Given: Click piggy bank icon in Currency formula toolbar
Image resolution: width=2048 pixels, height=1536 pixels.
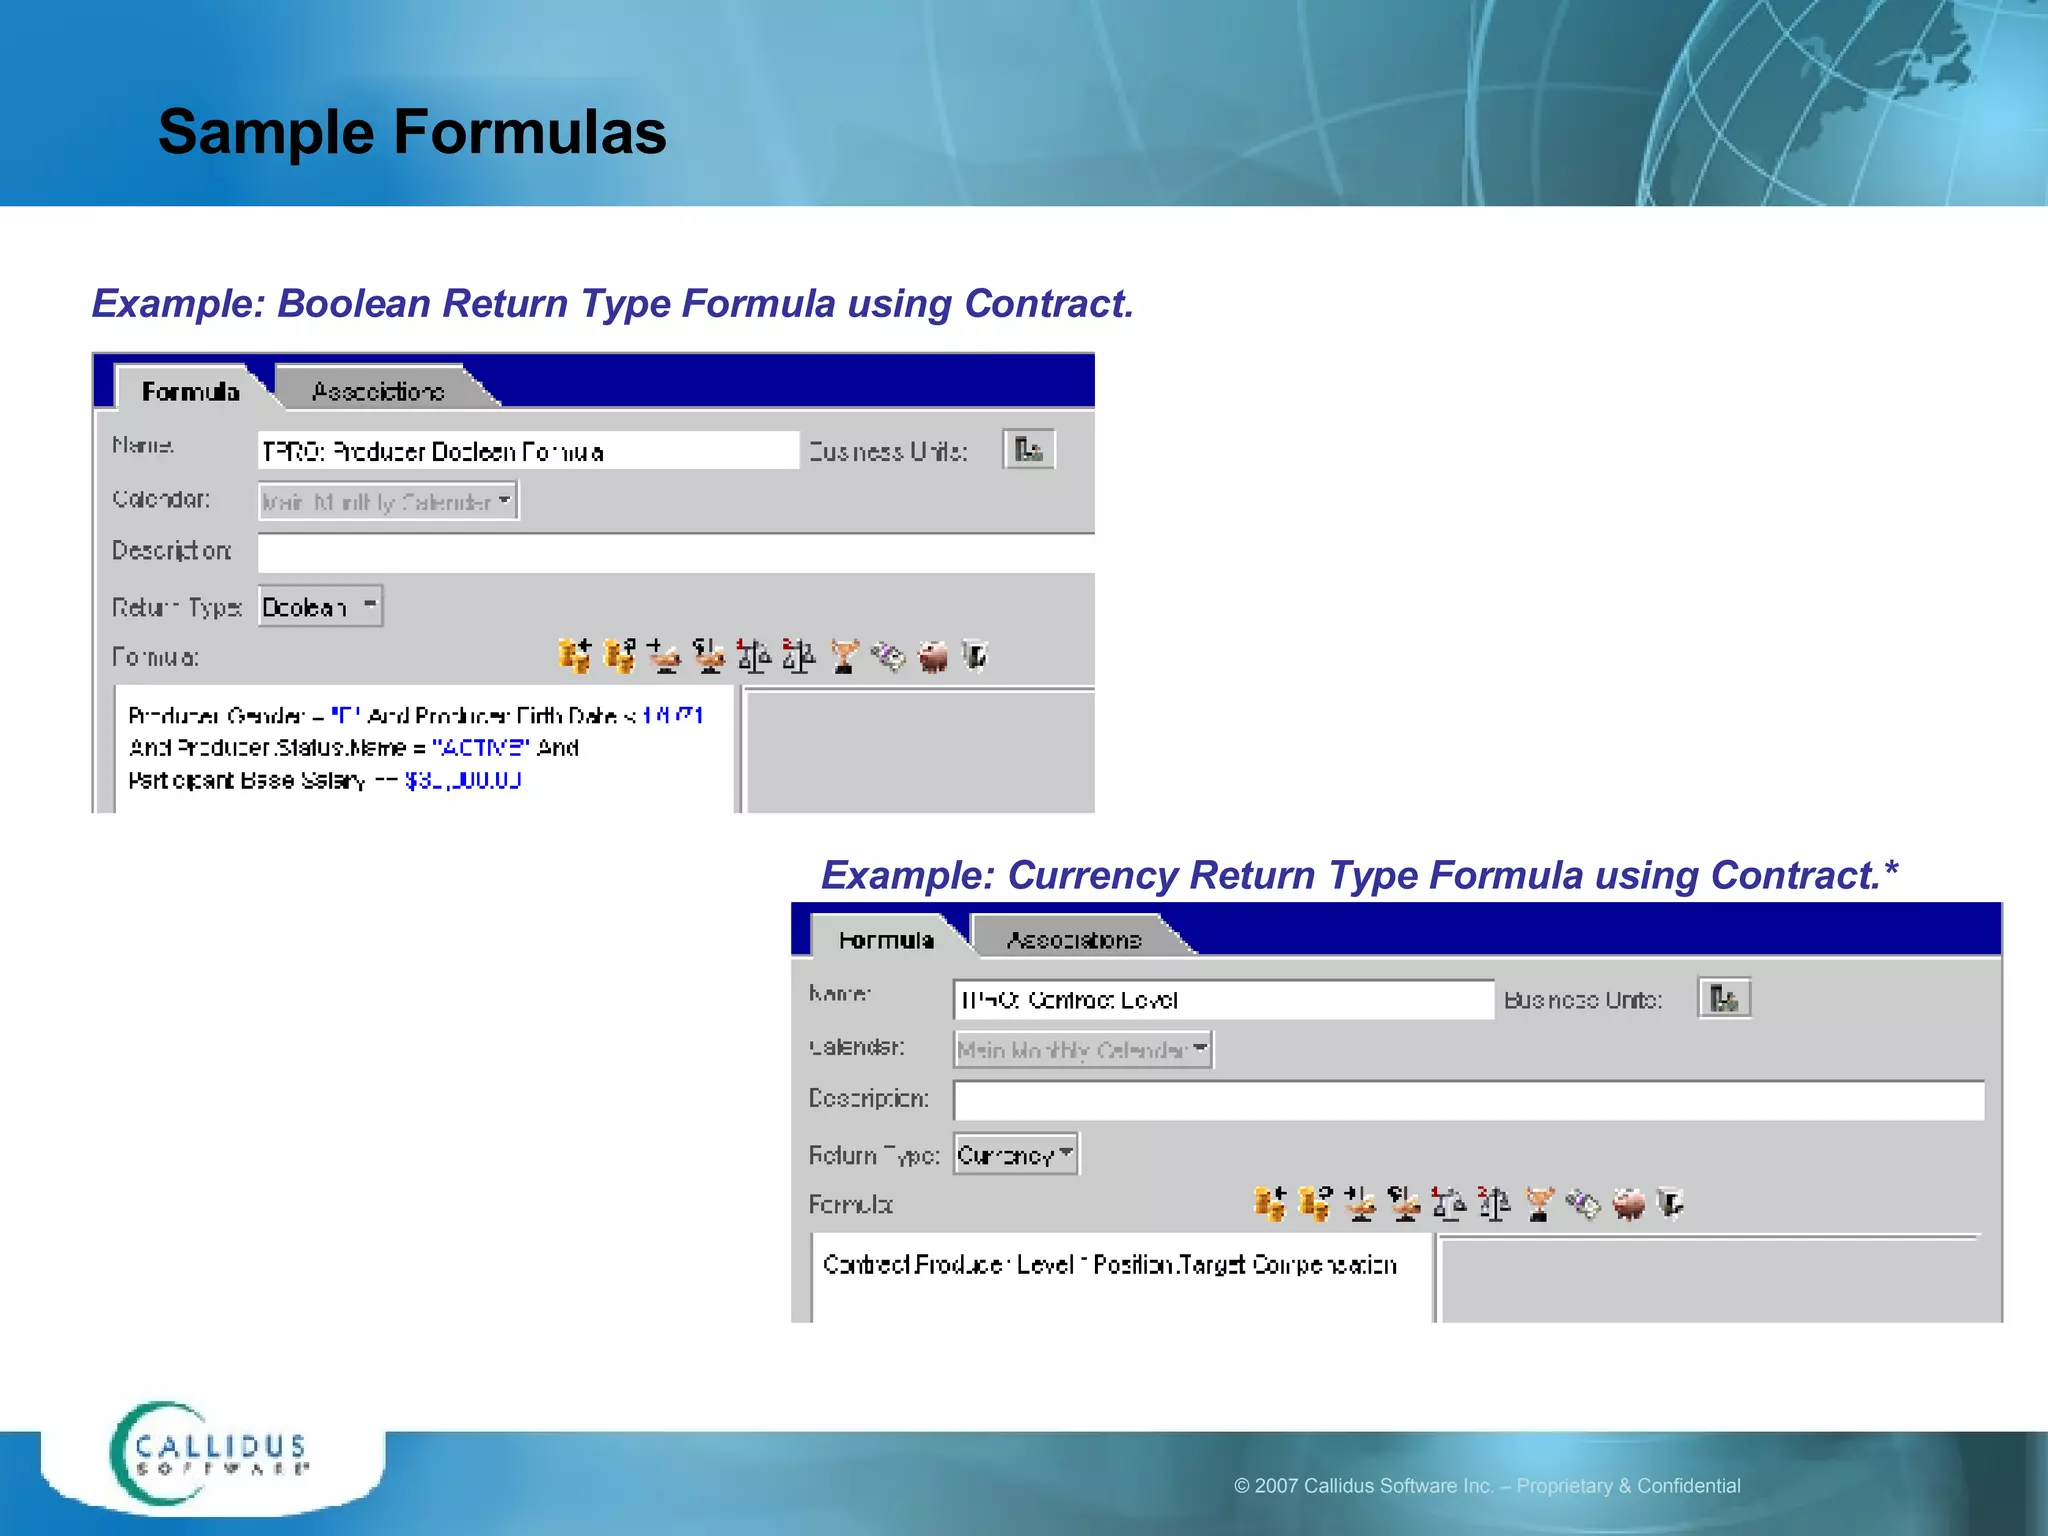Looking at the screenshot, I should point(1629,1204).
